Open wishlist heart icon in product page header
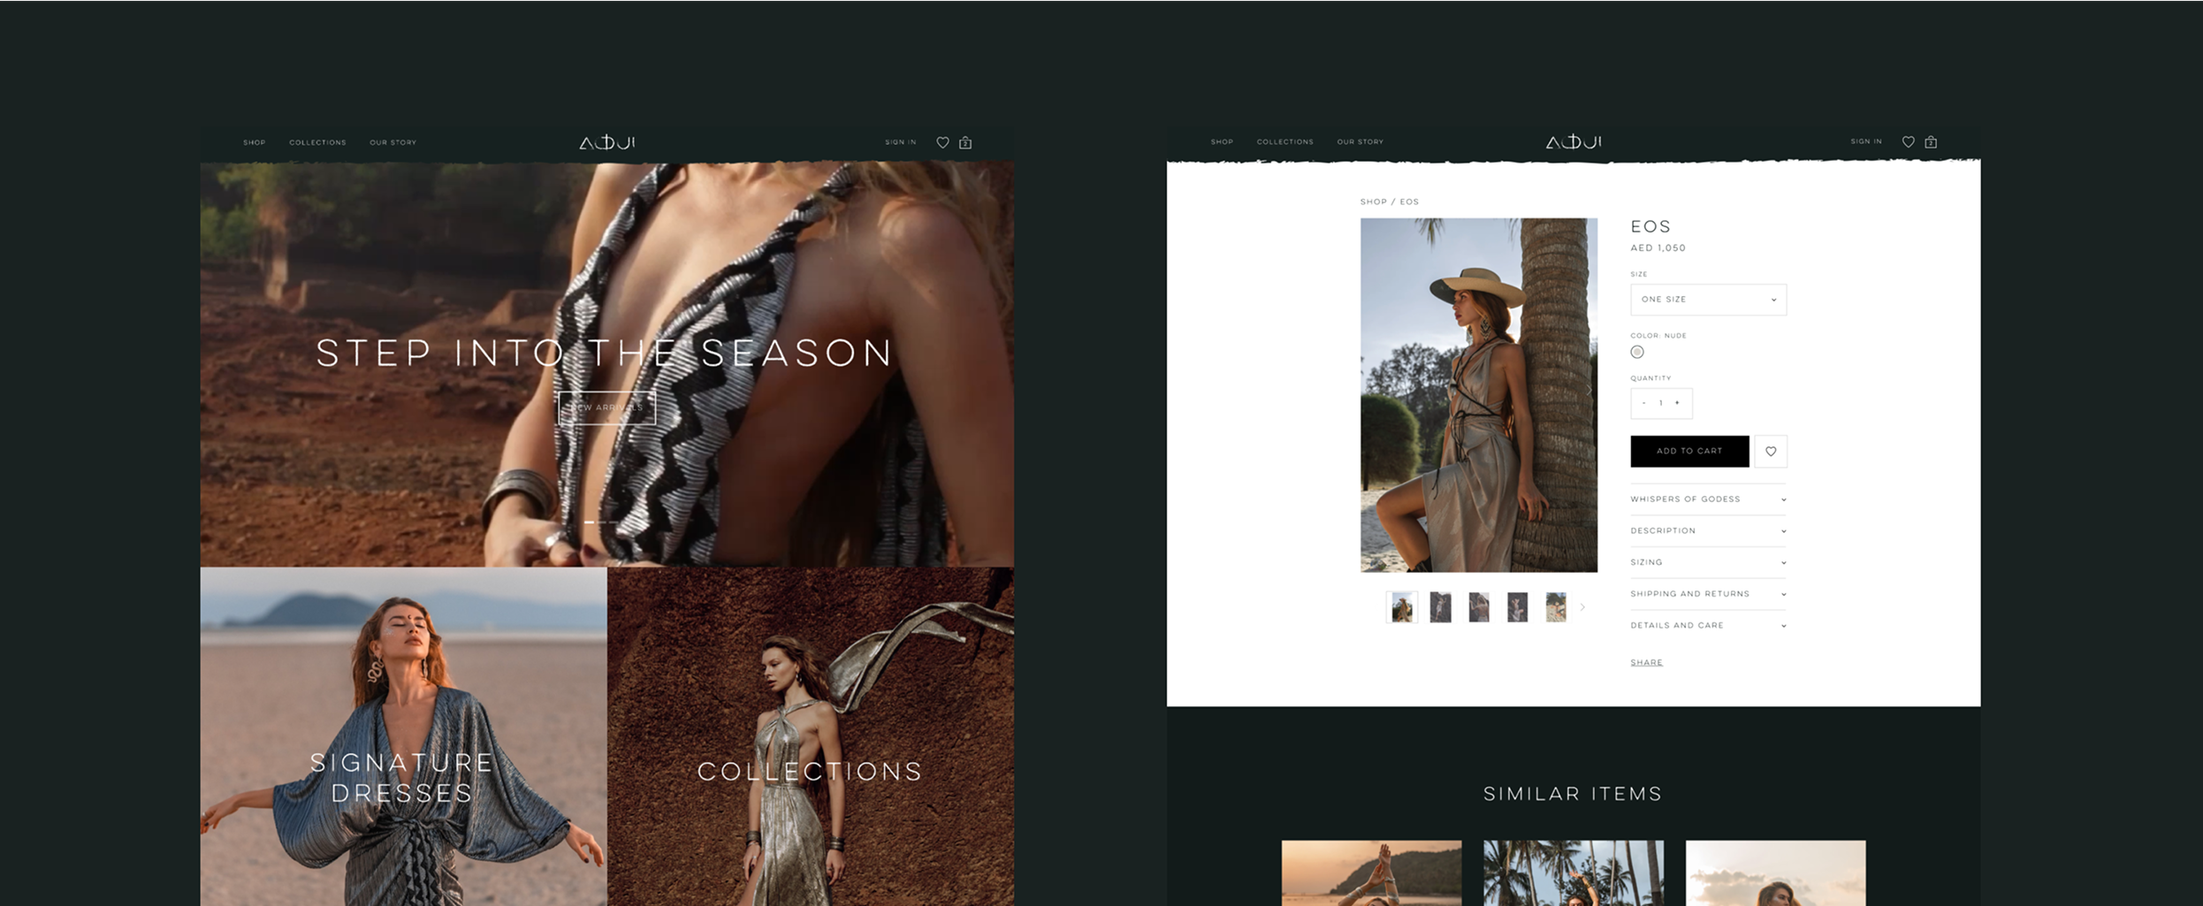Screen dimensions: 2203x906 tap(1908, 142)
